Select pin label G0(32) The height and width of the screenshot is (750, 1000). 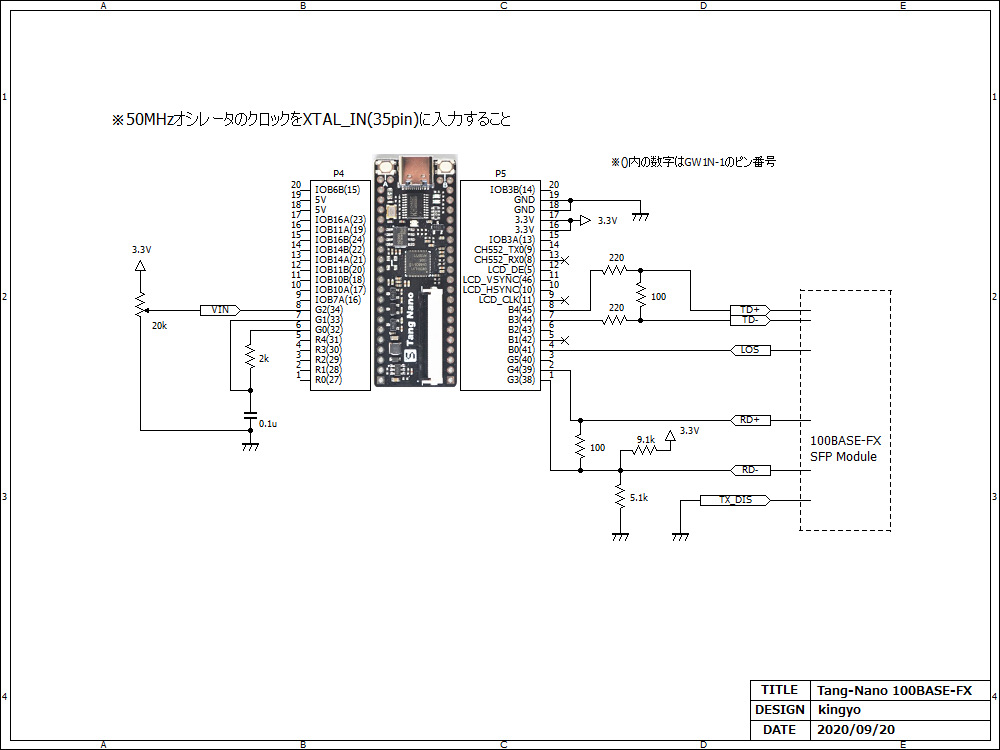328,330
